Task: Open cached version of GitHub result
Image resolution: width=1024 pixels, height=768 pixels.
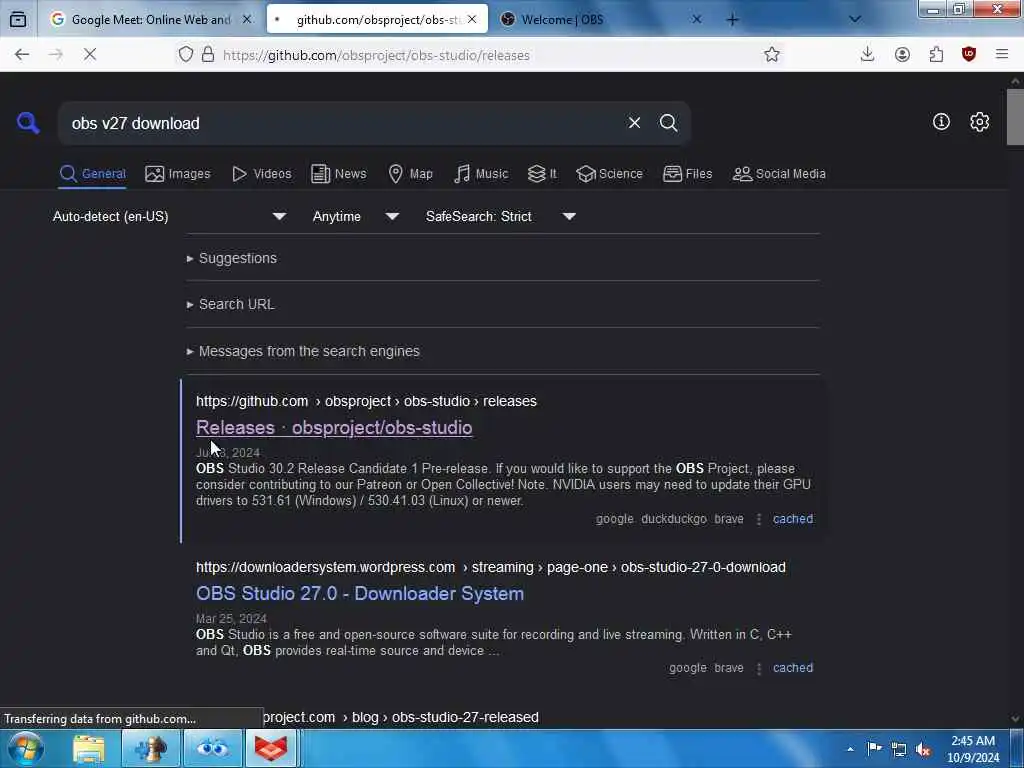Action: click(x=793, y=519)
